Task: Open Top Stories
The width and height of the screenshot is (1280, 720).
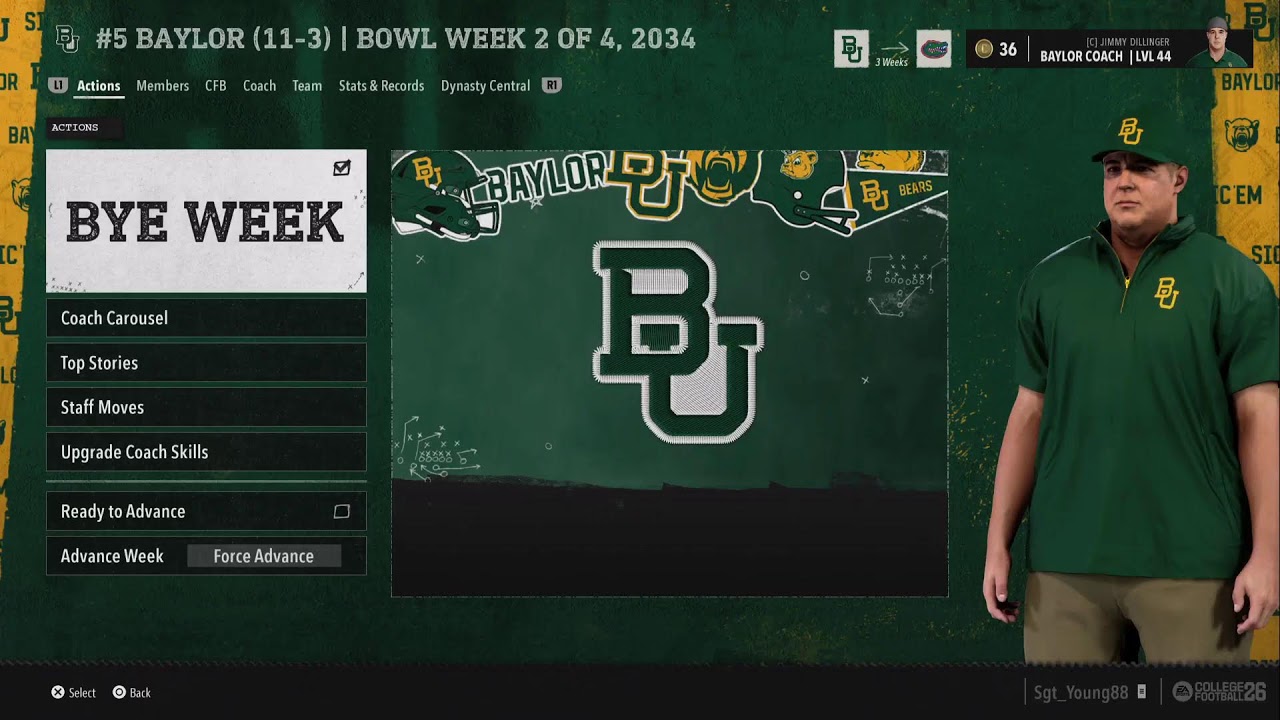Action: pos(206,363)
